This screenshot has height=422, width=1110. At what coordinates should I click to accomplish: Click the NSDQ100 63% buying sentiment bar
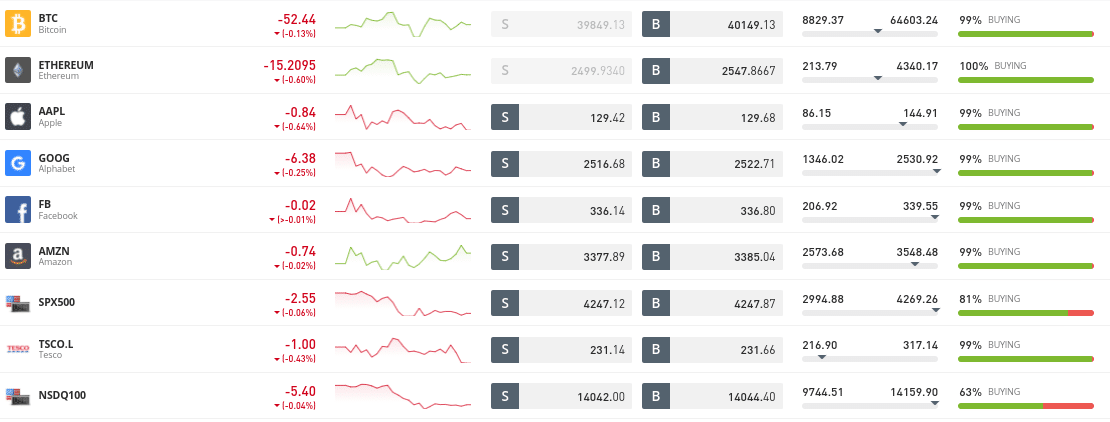1026,406
